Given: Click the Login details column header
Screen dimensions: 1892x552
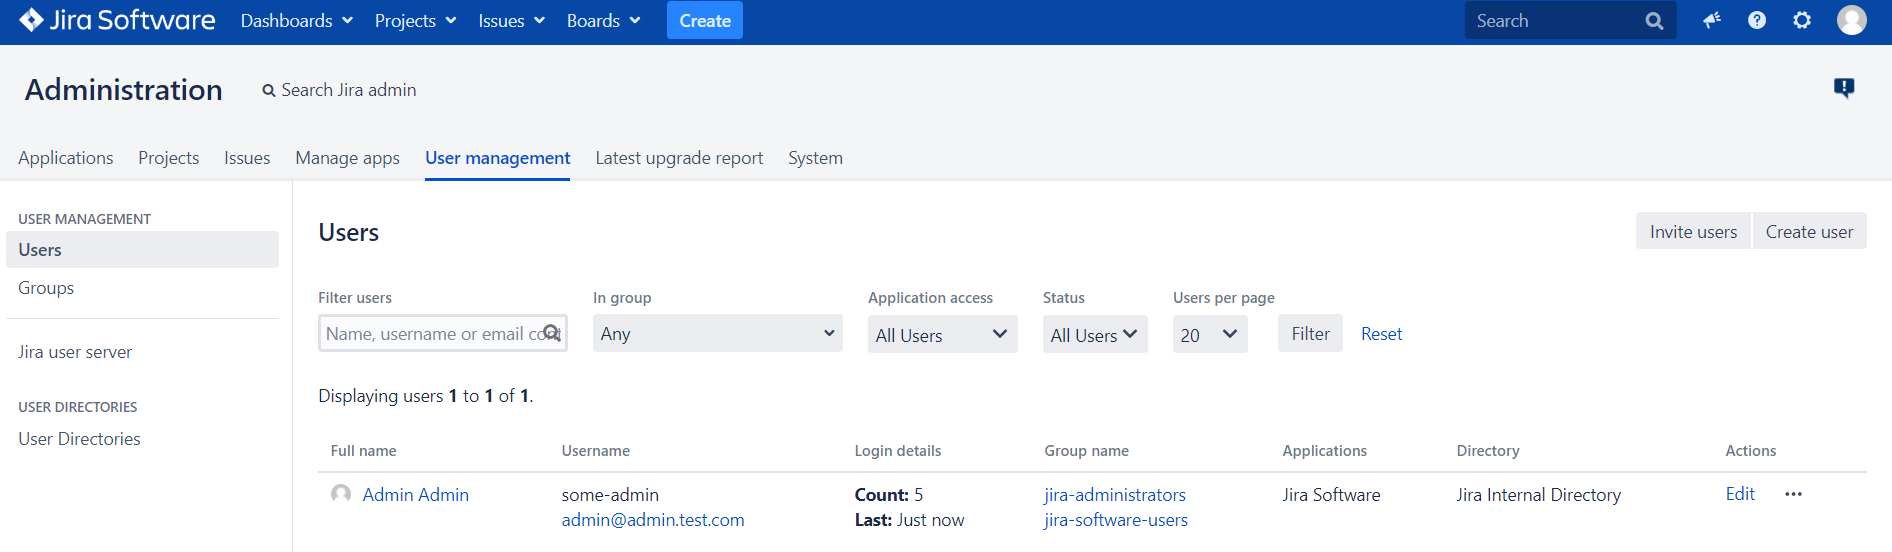Looking at the screenshot, I should pyautogui.click(x=898, y=451).
